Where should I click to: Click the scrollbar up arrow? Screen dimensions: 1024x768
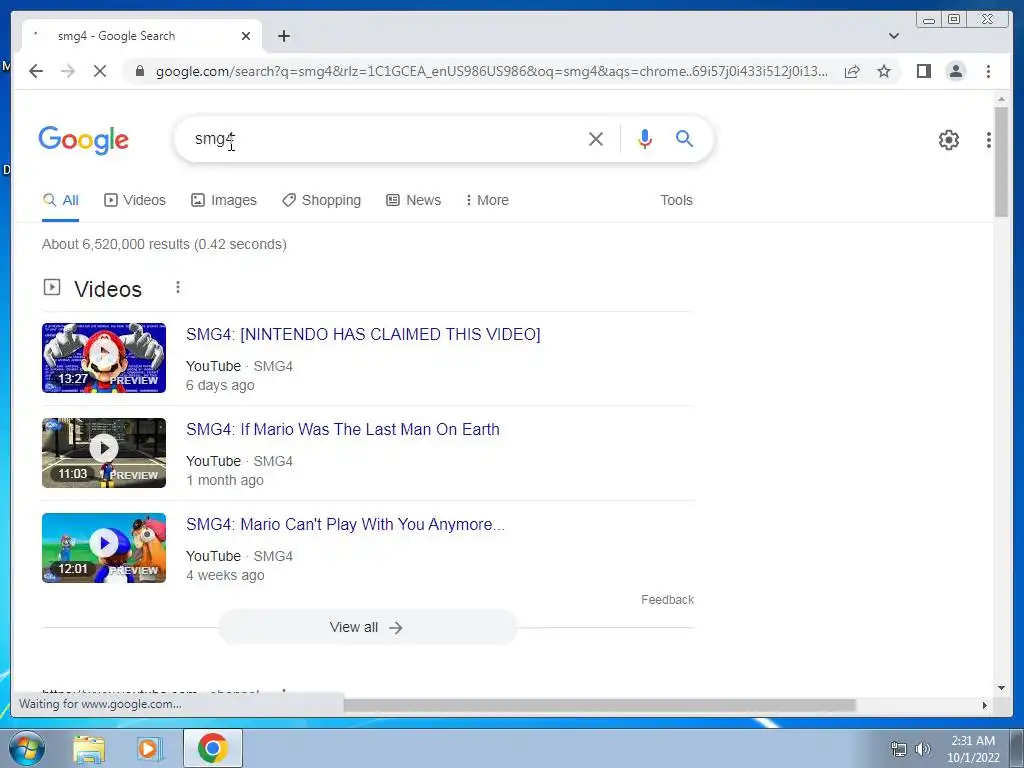1001,99
